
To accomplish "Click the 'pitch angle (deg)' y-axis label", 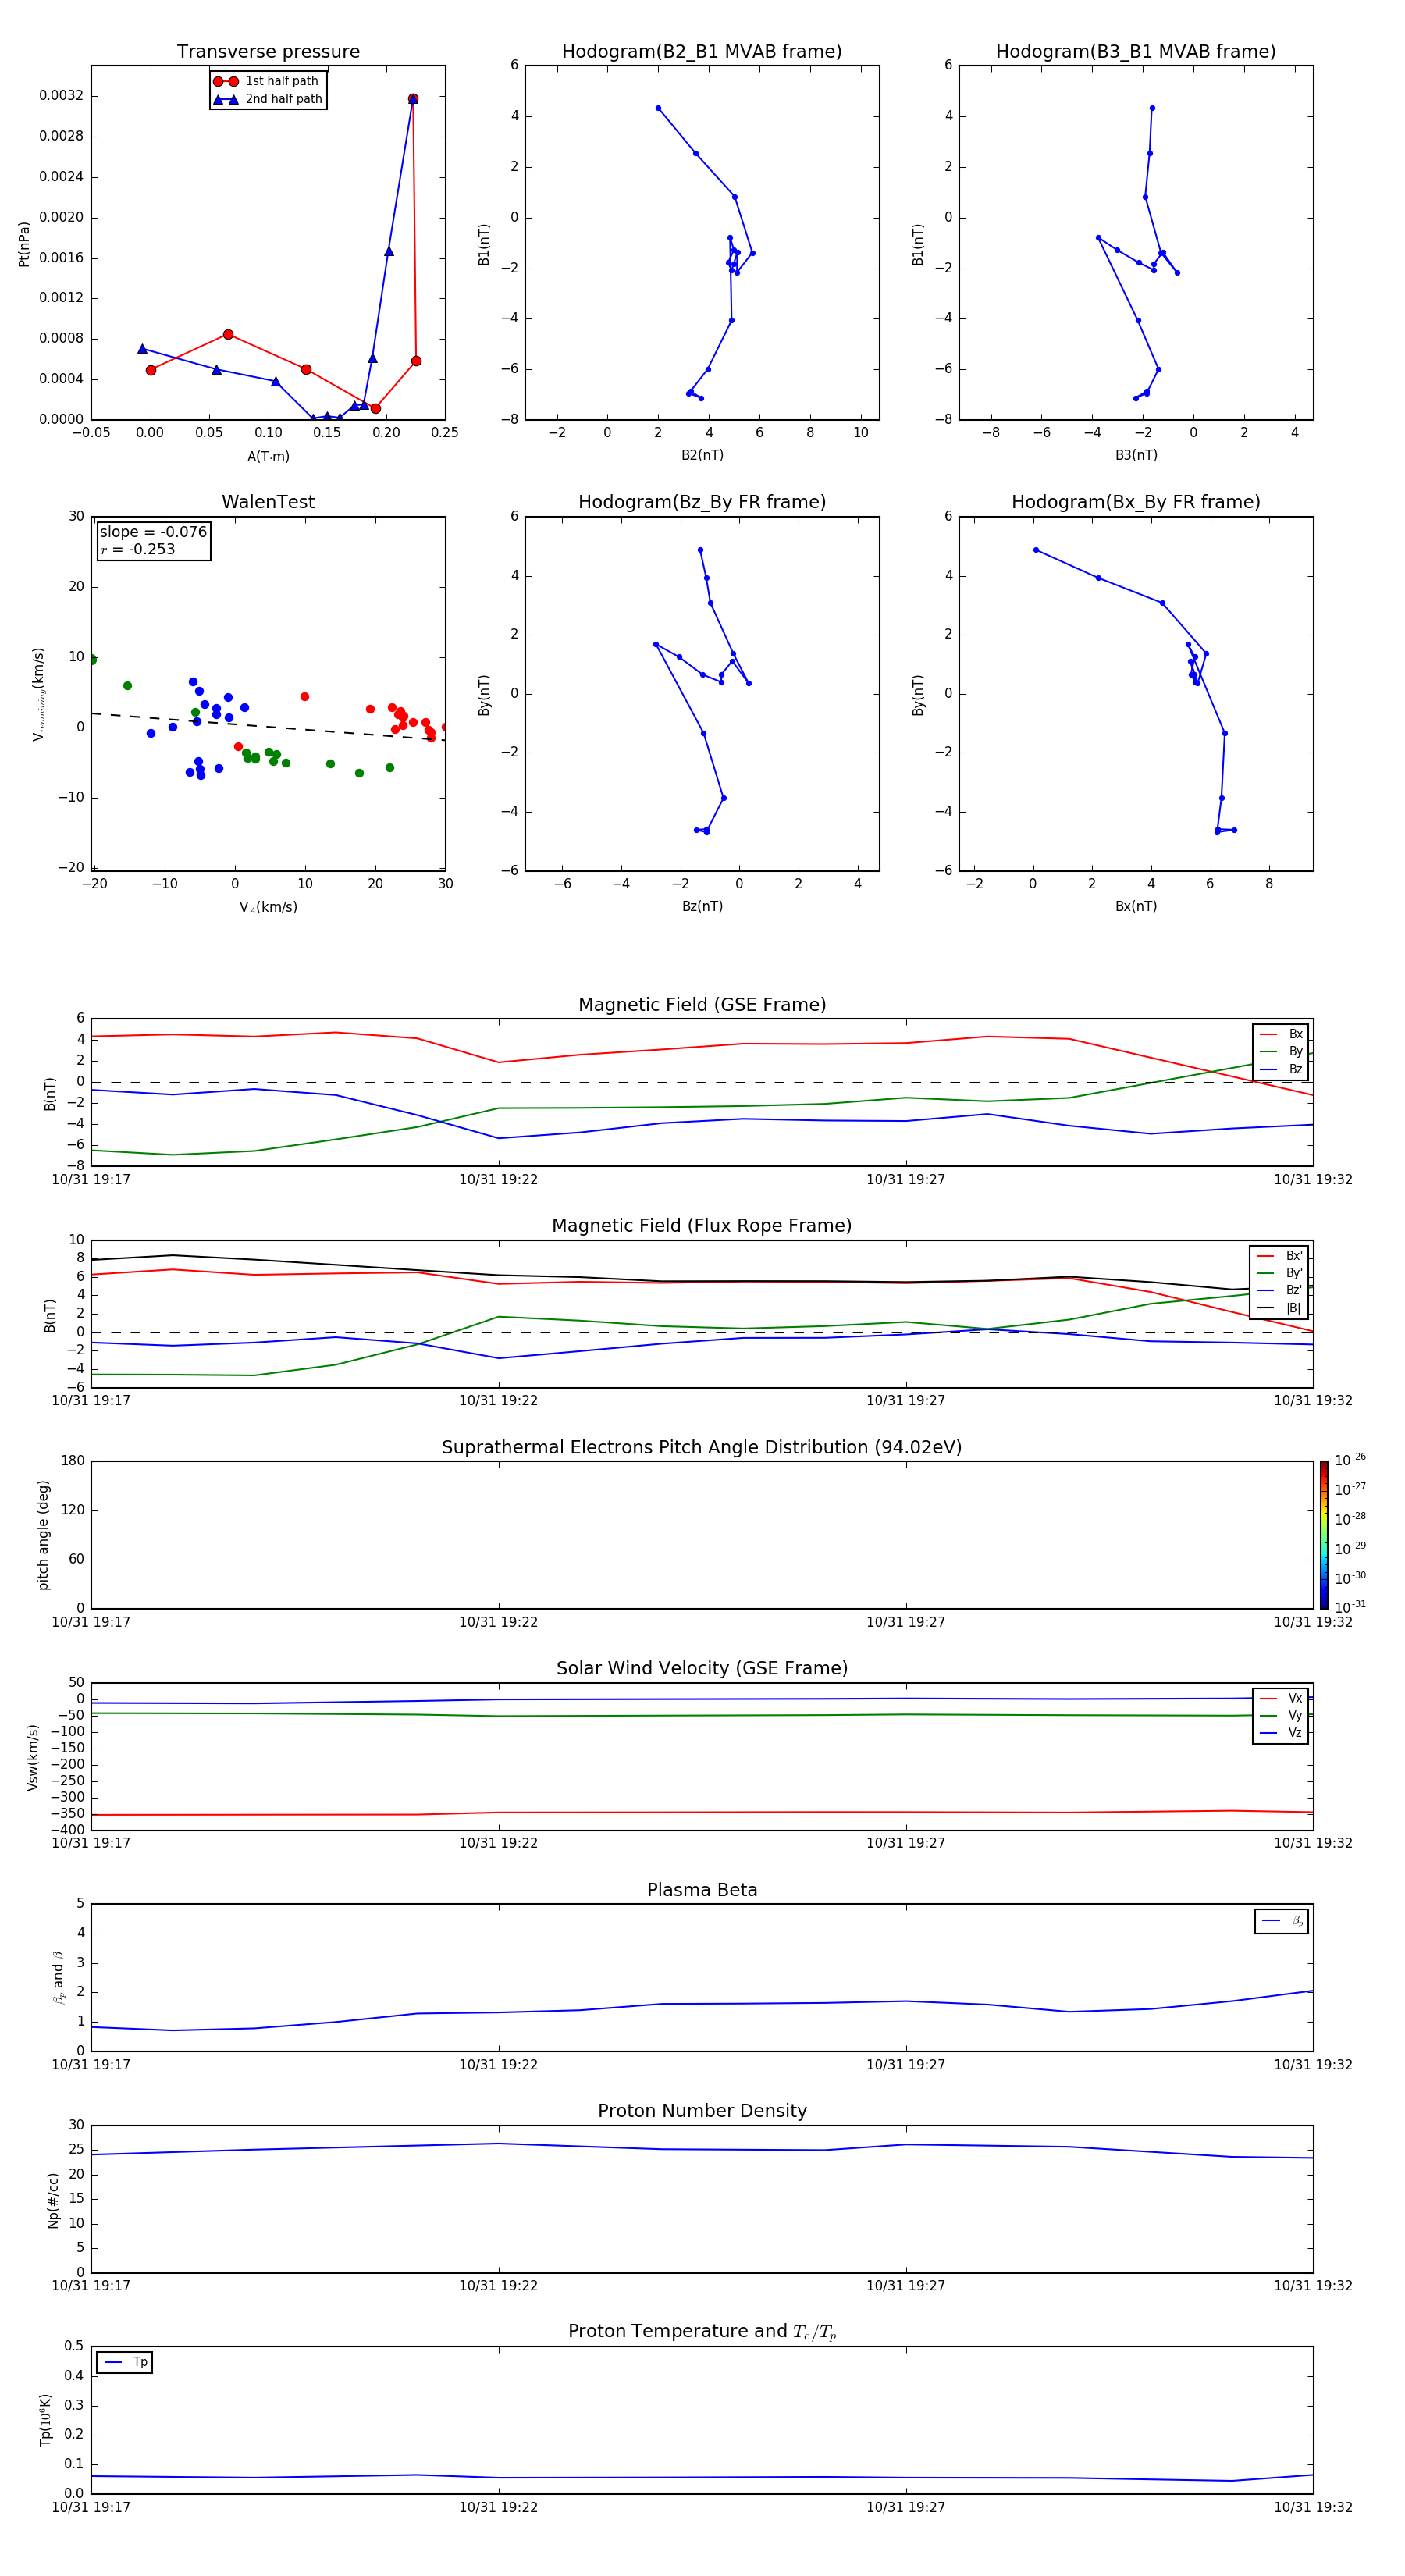I will 43,1535.
